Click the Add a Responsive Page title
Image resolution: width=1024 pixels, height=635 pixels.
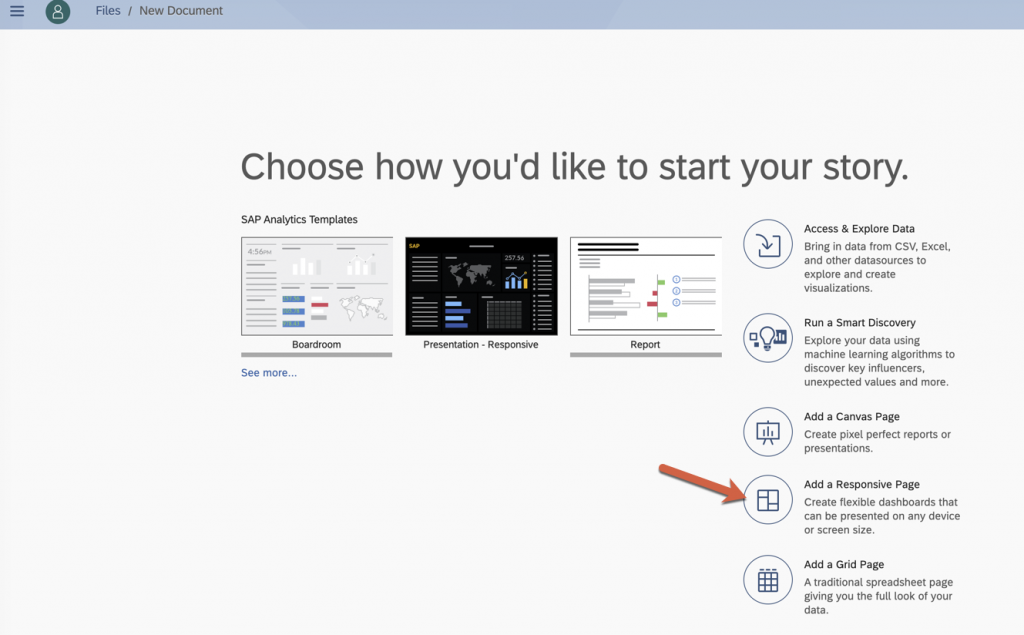[x=861, y=485]
